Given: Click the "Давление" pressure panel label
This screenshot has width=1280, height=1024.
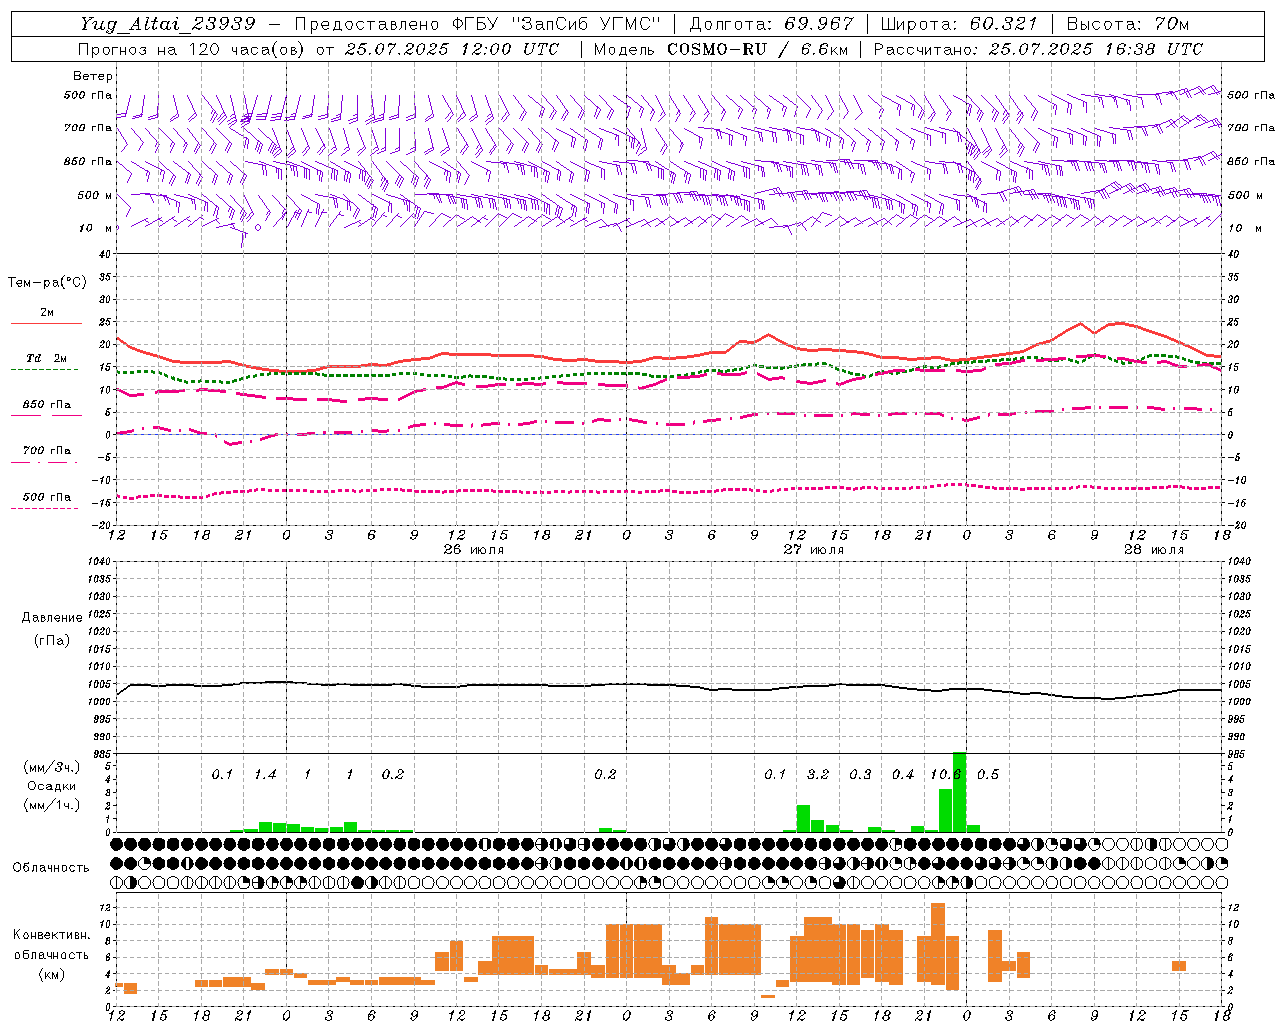Looking at the screenshot, I should click(x=52, y=618).
